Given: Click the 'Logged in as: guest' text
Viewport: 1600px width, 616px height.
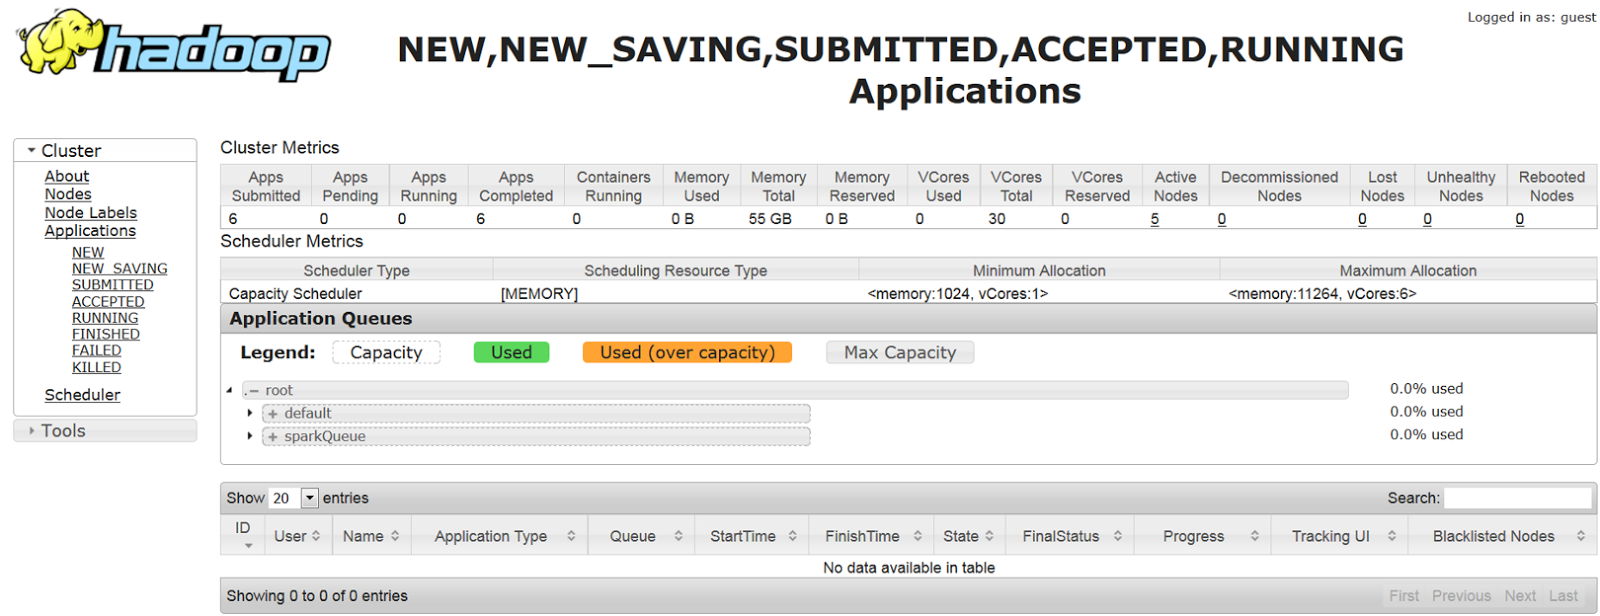Looking at the screenshot, I should [x=1531, y=17].
